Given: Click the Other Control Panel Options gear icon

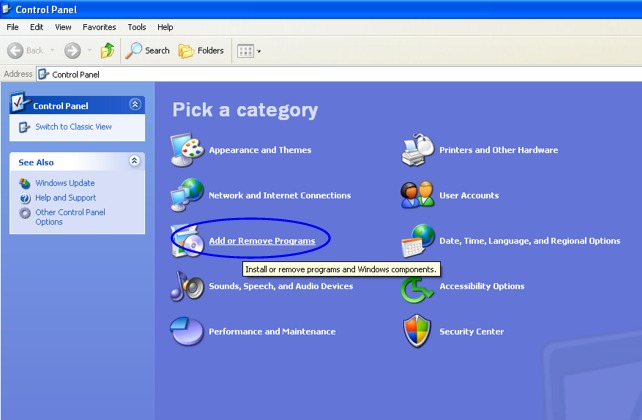Looking at the screenshot, I should [x=25, y=213].
